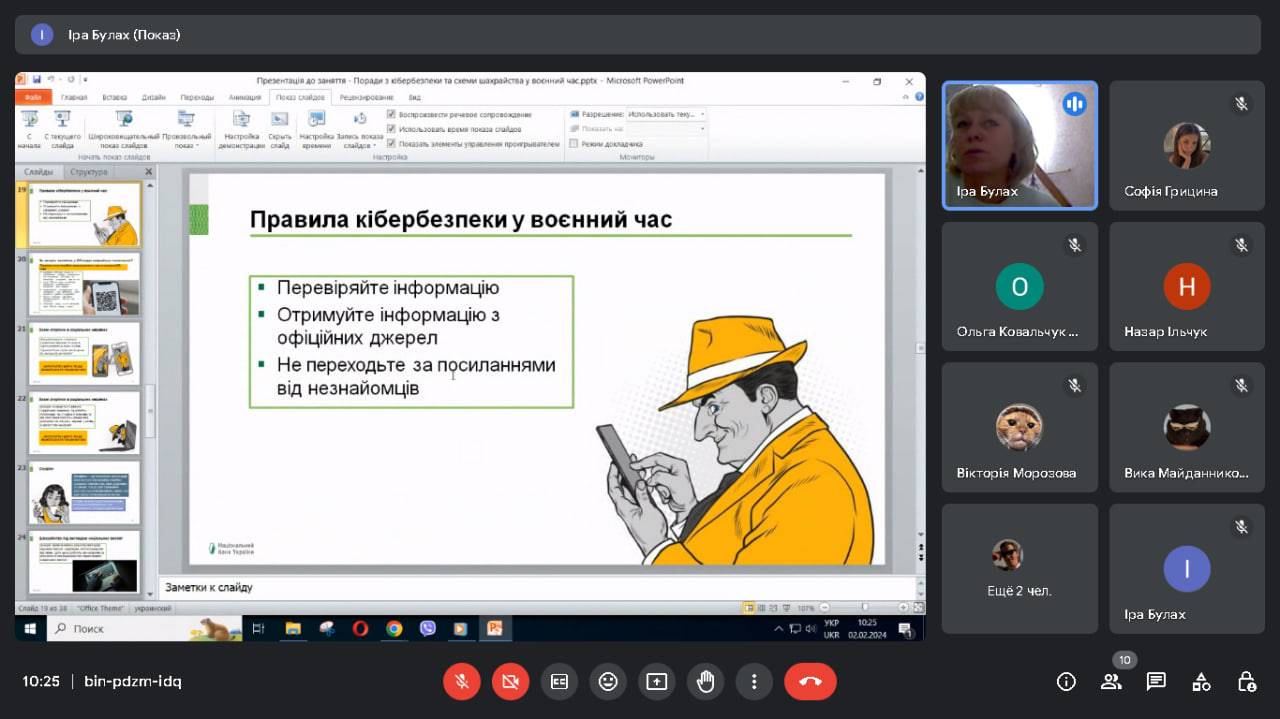The width and height of the screenshot is (1280, 719).
Task: Show hidden icons tray chevron
Action: (x=780, y=629)
